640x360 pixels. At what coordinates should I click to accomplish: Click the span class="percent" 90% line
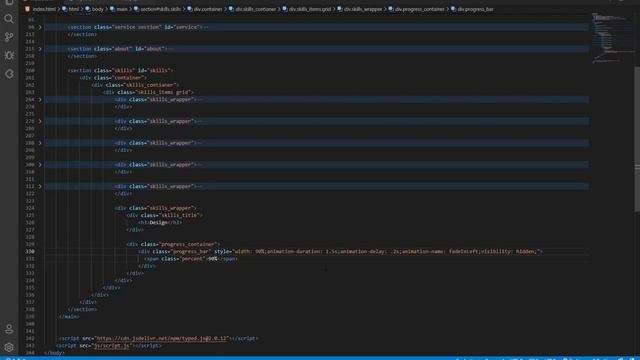(x=191, y=259)
